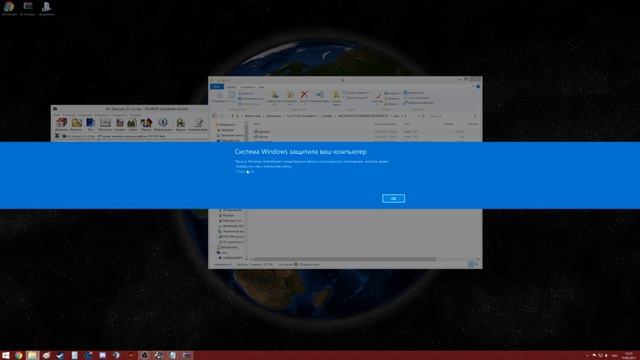Open the blue Файл tab in Explorer

pos(217,87)
